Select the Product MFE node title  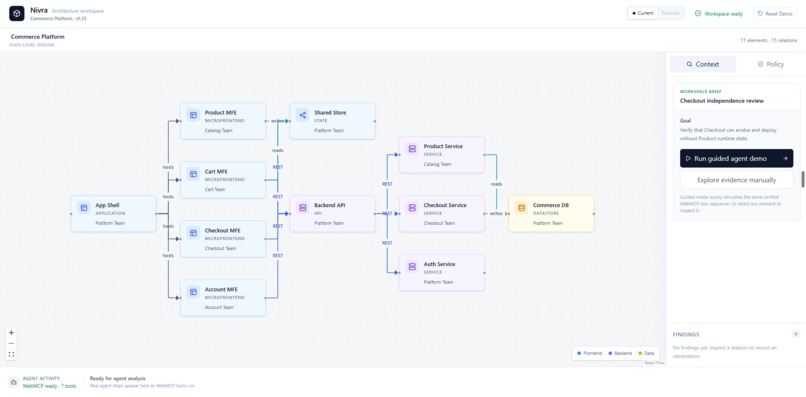(221, 113)
